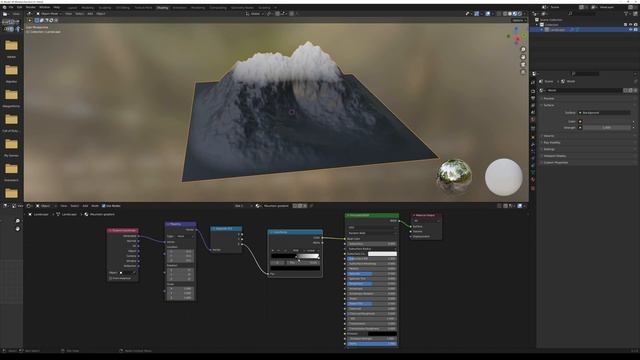Viewport: 640px width, 360px height.
Task: Open the viewport Options dropdown
Action: coord(519,20)
